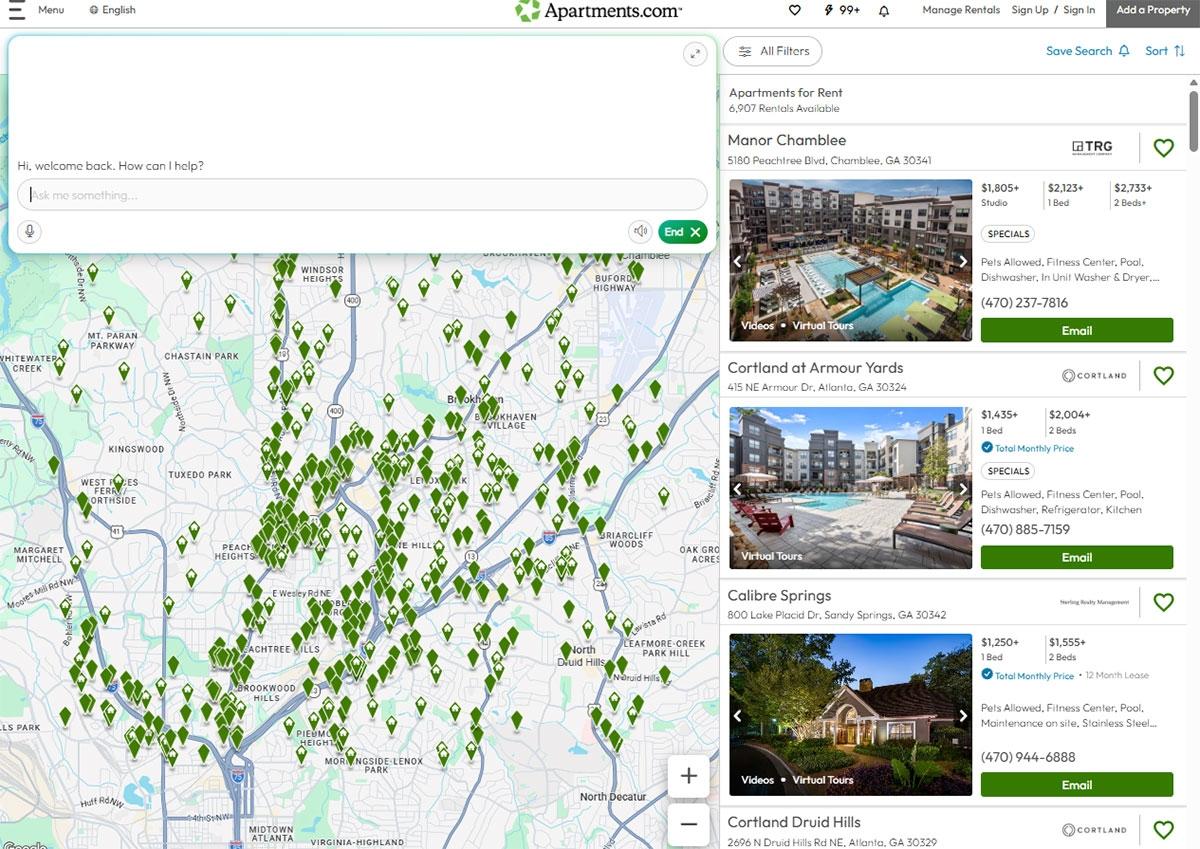Zoom in on the map

689,776
